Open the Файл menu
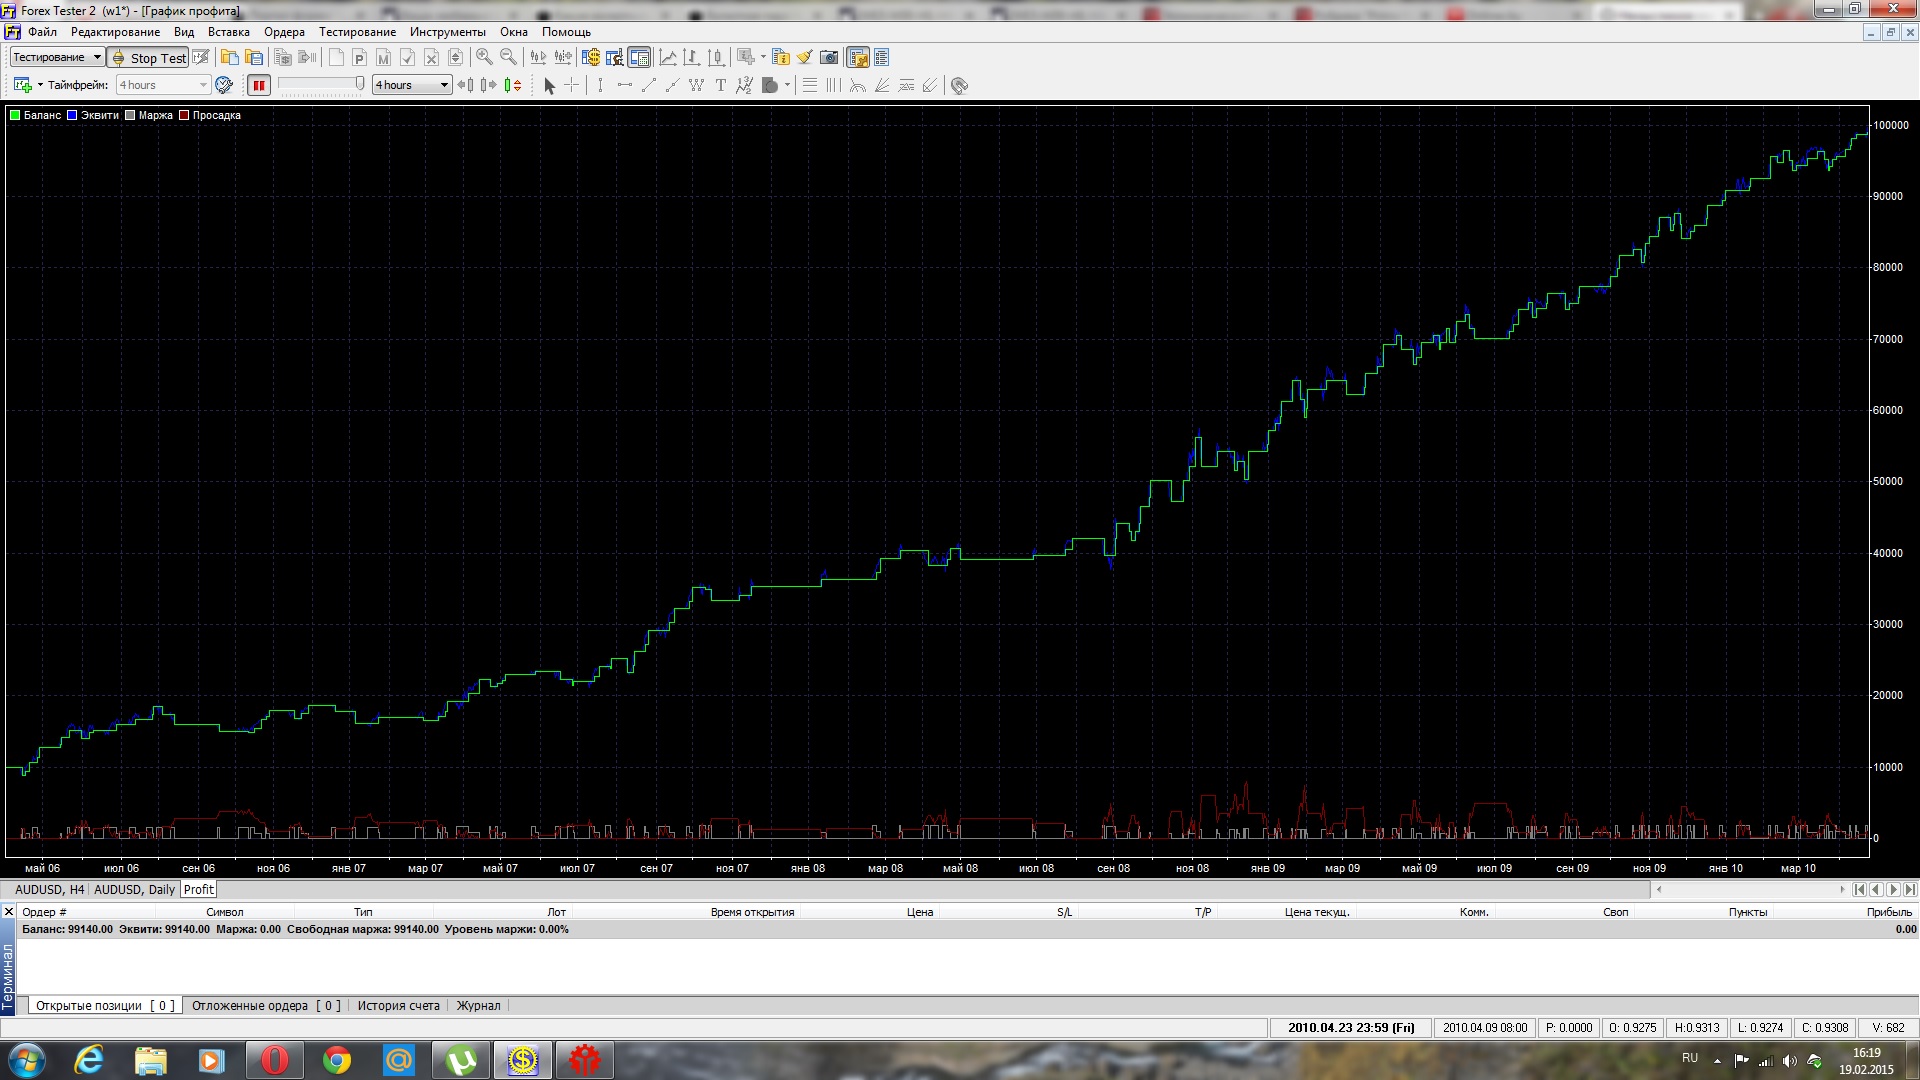 click(x=42, y=32)
